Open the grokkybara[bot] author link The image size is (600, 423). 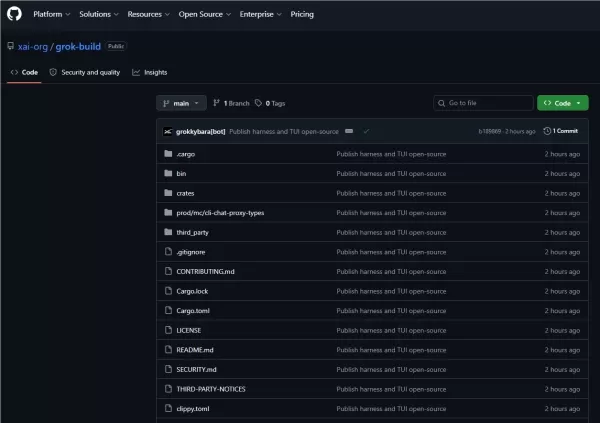coord(201,132)
